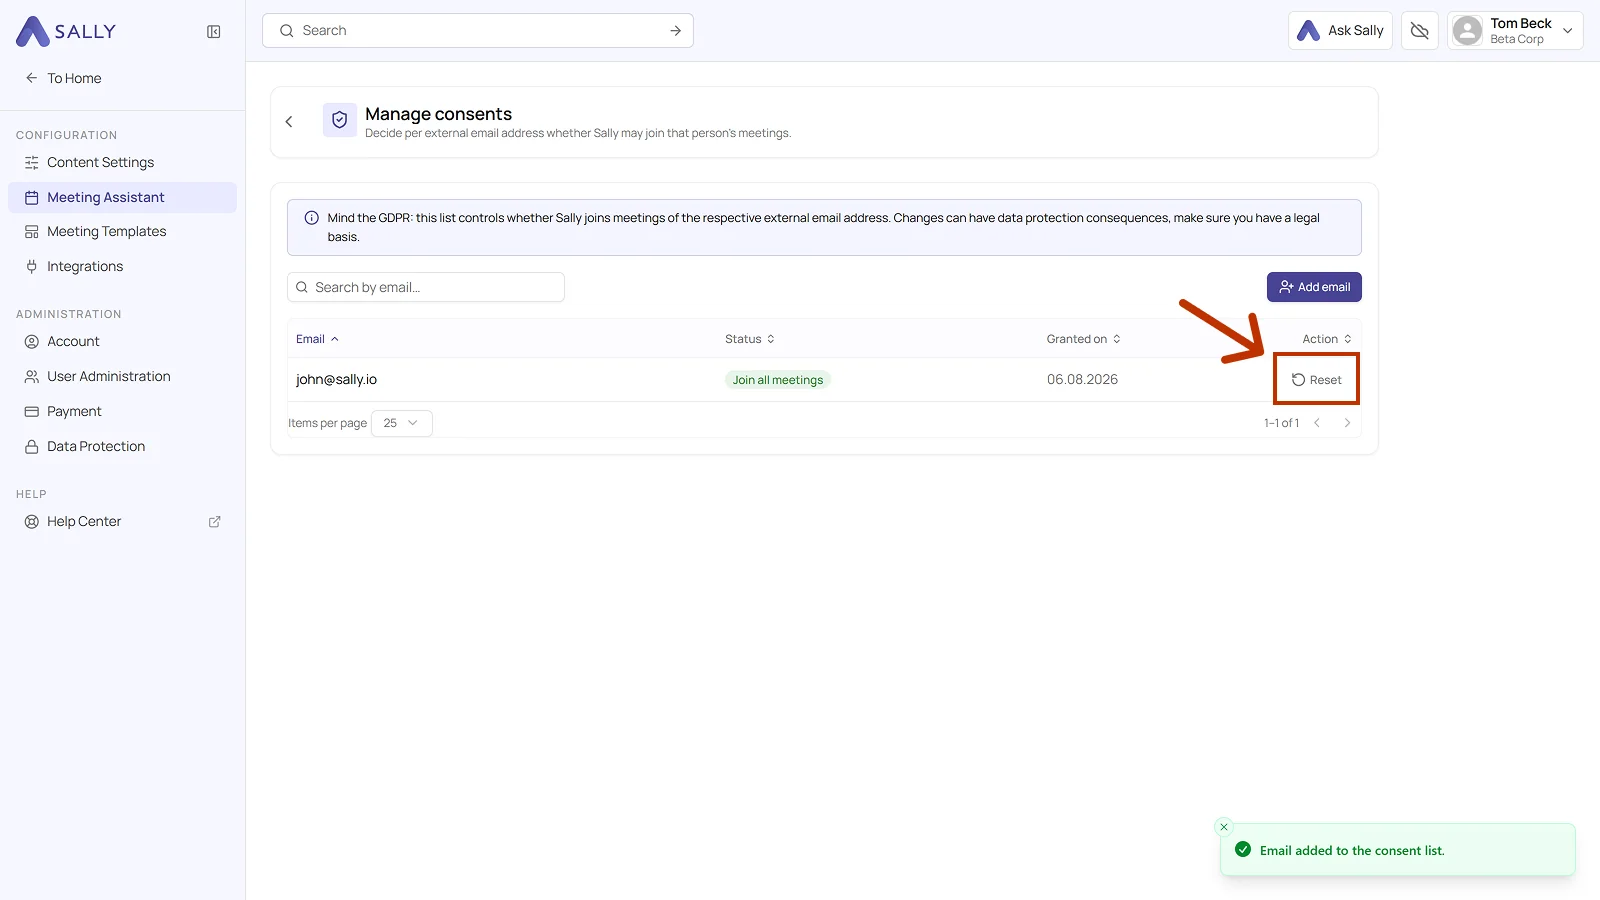
Task: Sort by Action column
Action: tap(1327, 339)
